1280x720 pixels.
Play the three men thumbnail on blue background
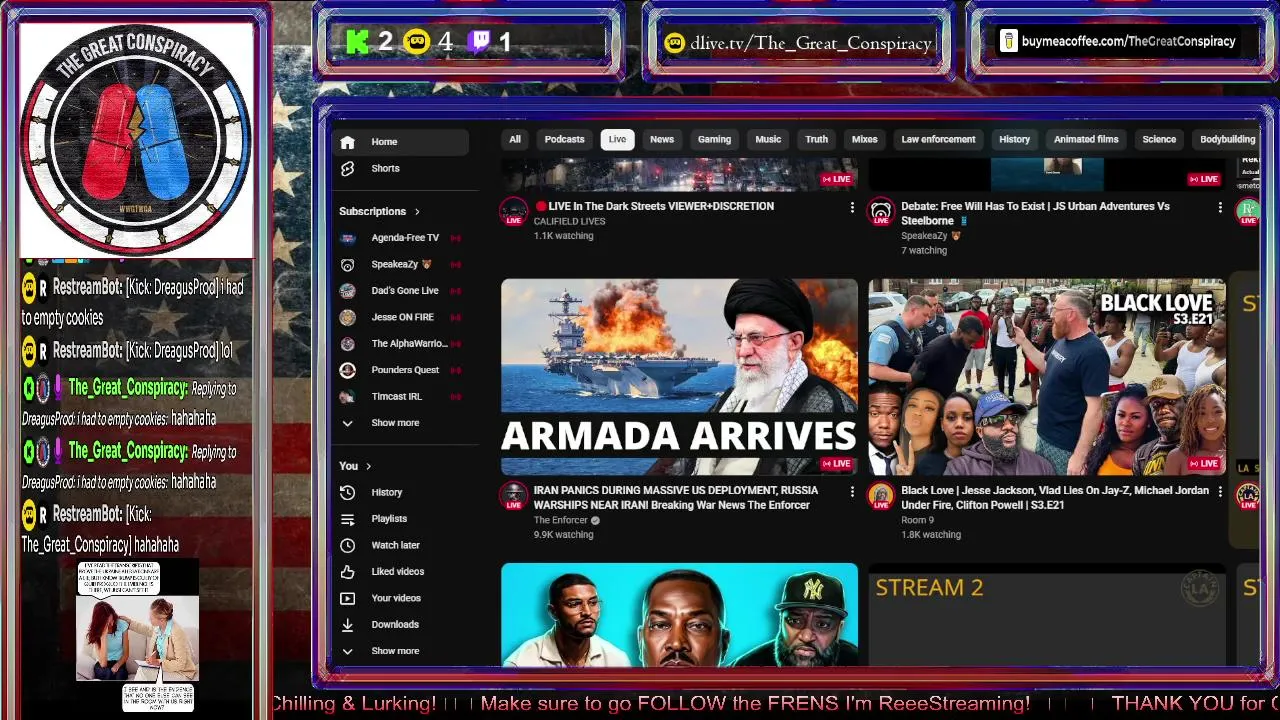coord(679,614)
